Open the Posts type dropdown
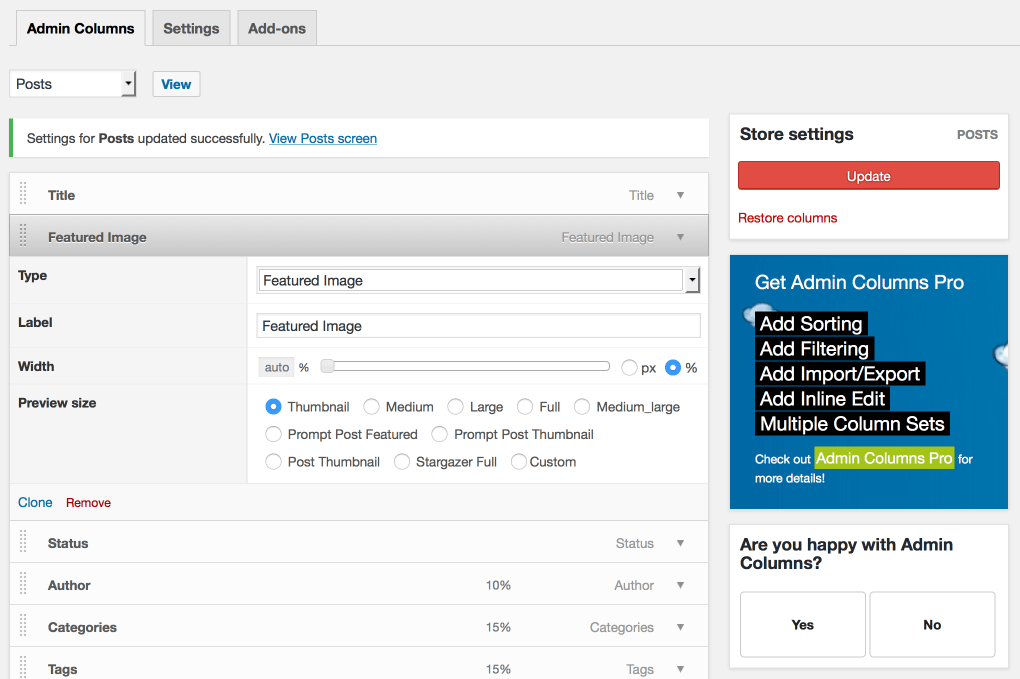The width and height of the screenshot is (1020, 679). pos(72,84)
